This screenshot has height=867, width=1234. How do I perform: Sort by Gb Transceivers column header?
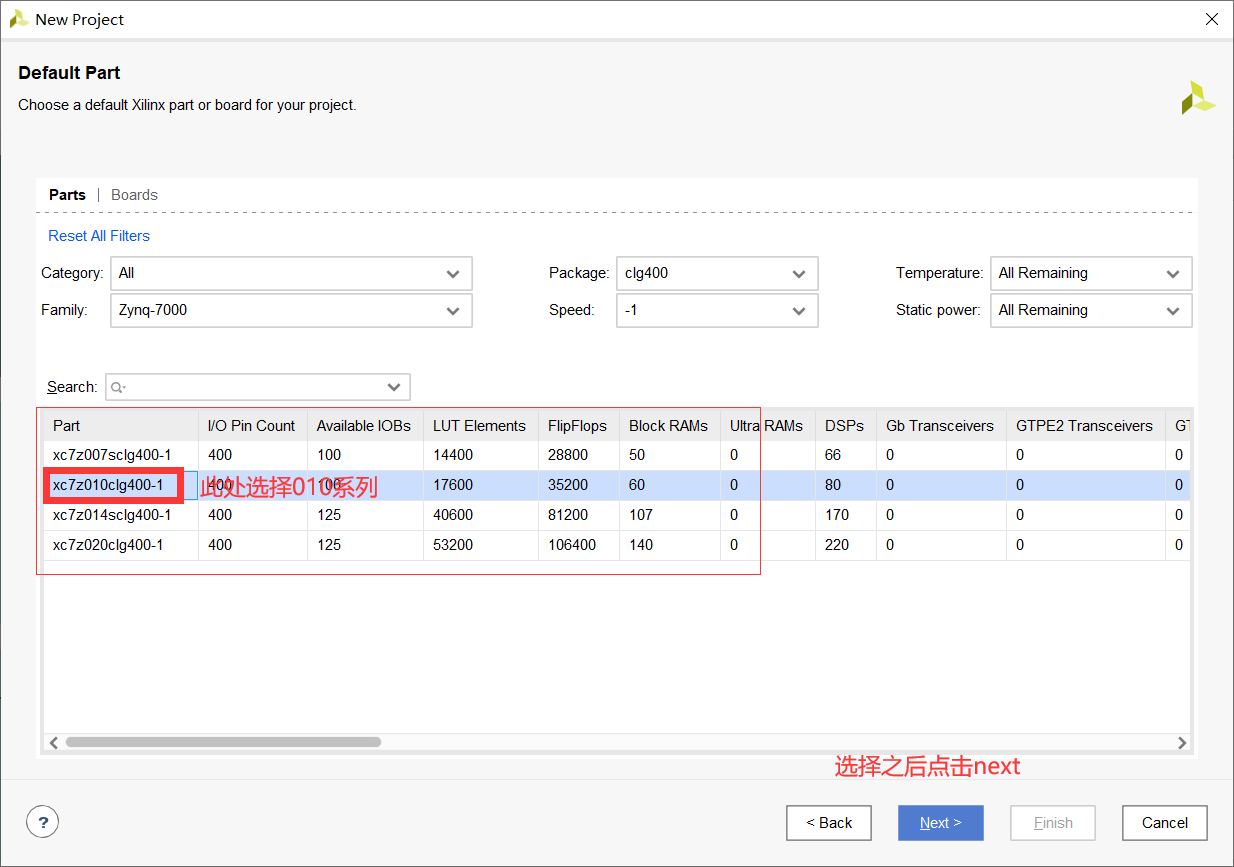[x=941, y=426]
